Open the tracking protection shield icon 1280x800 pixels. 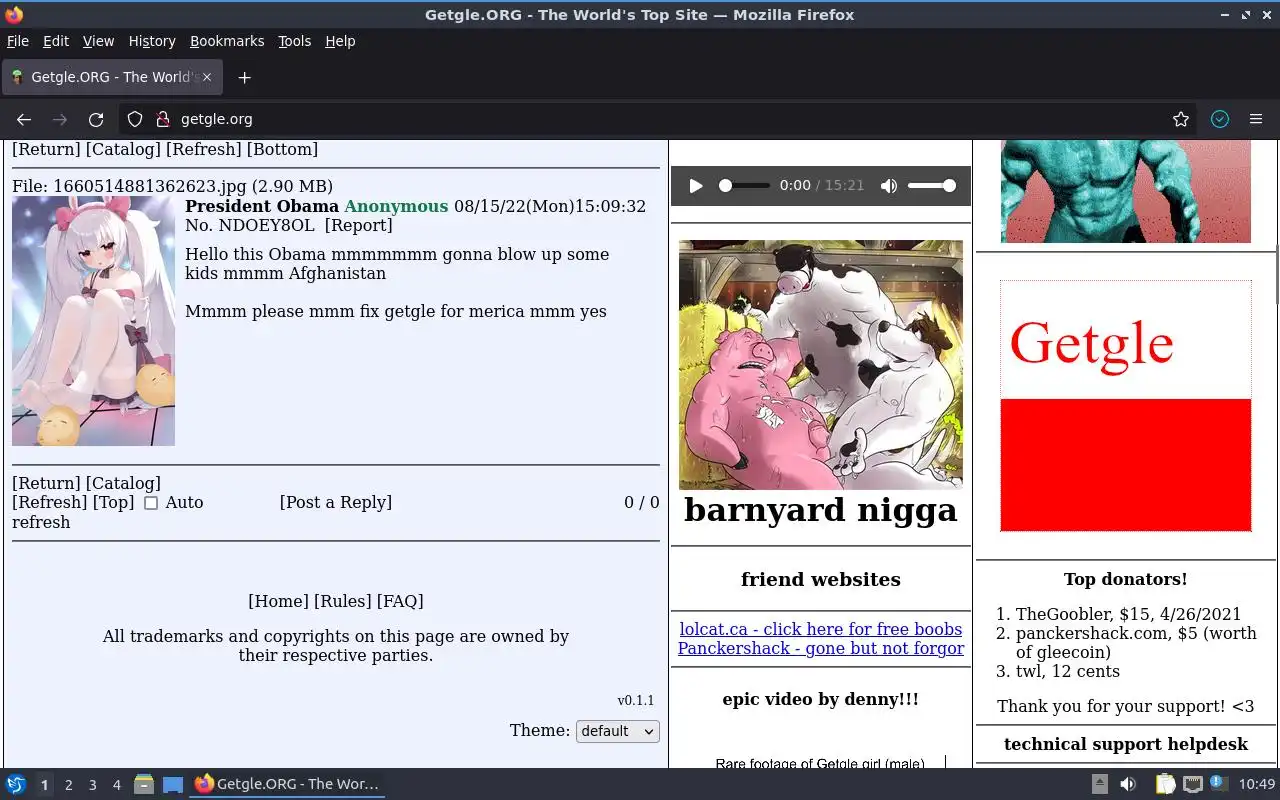135,119
